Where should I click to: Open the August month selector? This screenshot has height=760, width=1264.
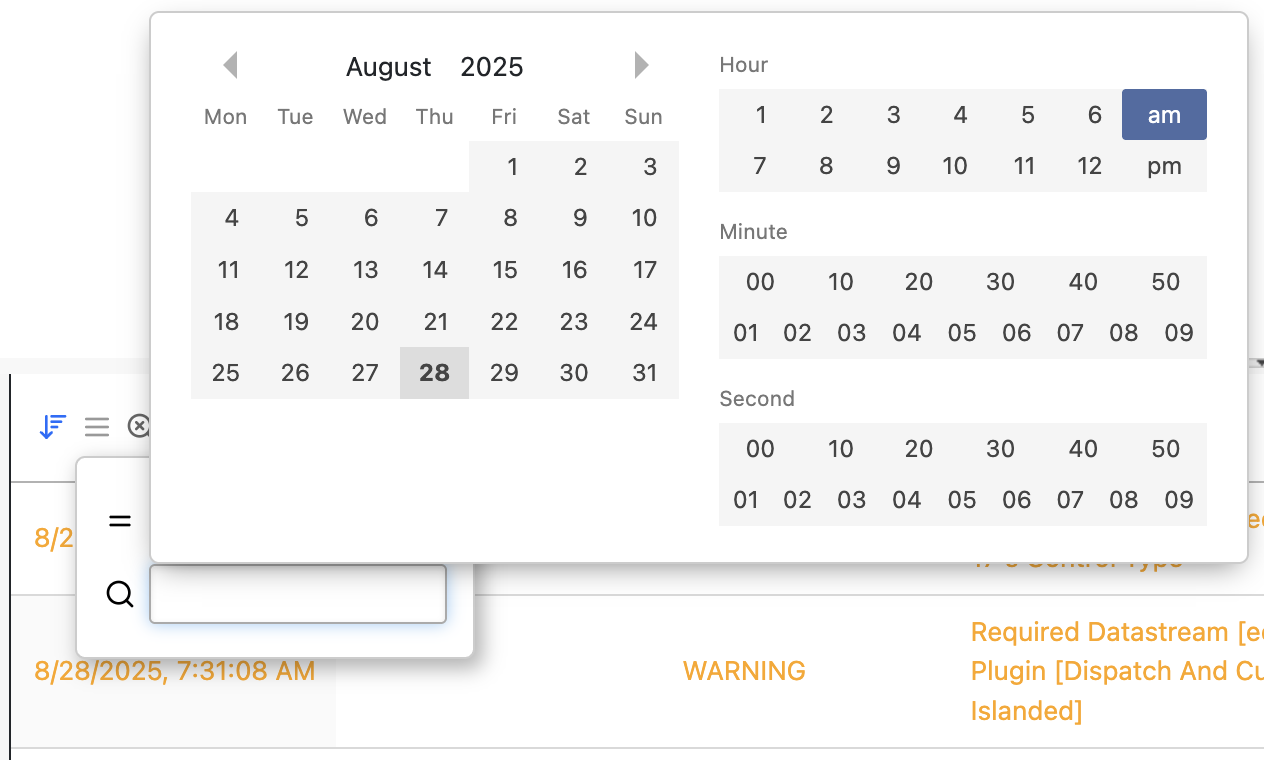point(389,67)
